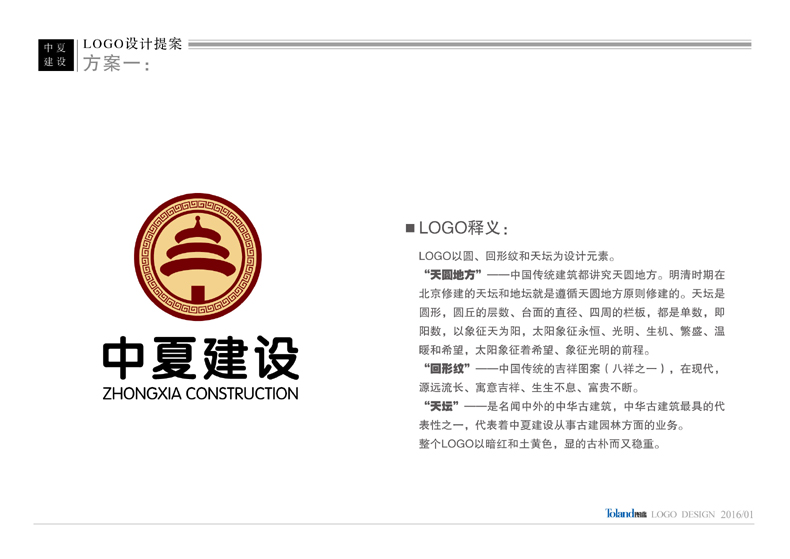Click the Toland brand logo in the footer
790x559 pixels.
point(625,514)
